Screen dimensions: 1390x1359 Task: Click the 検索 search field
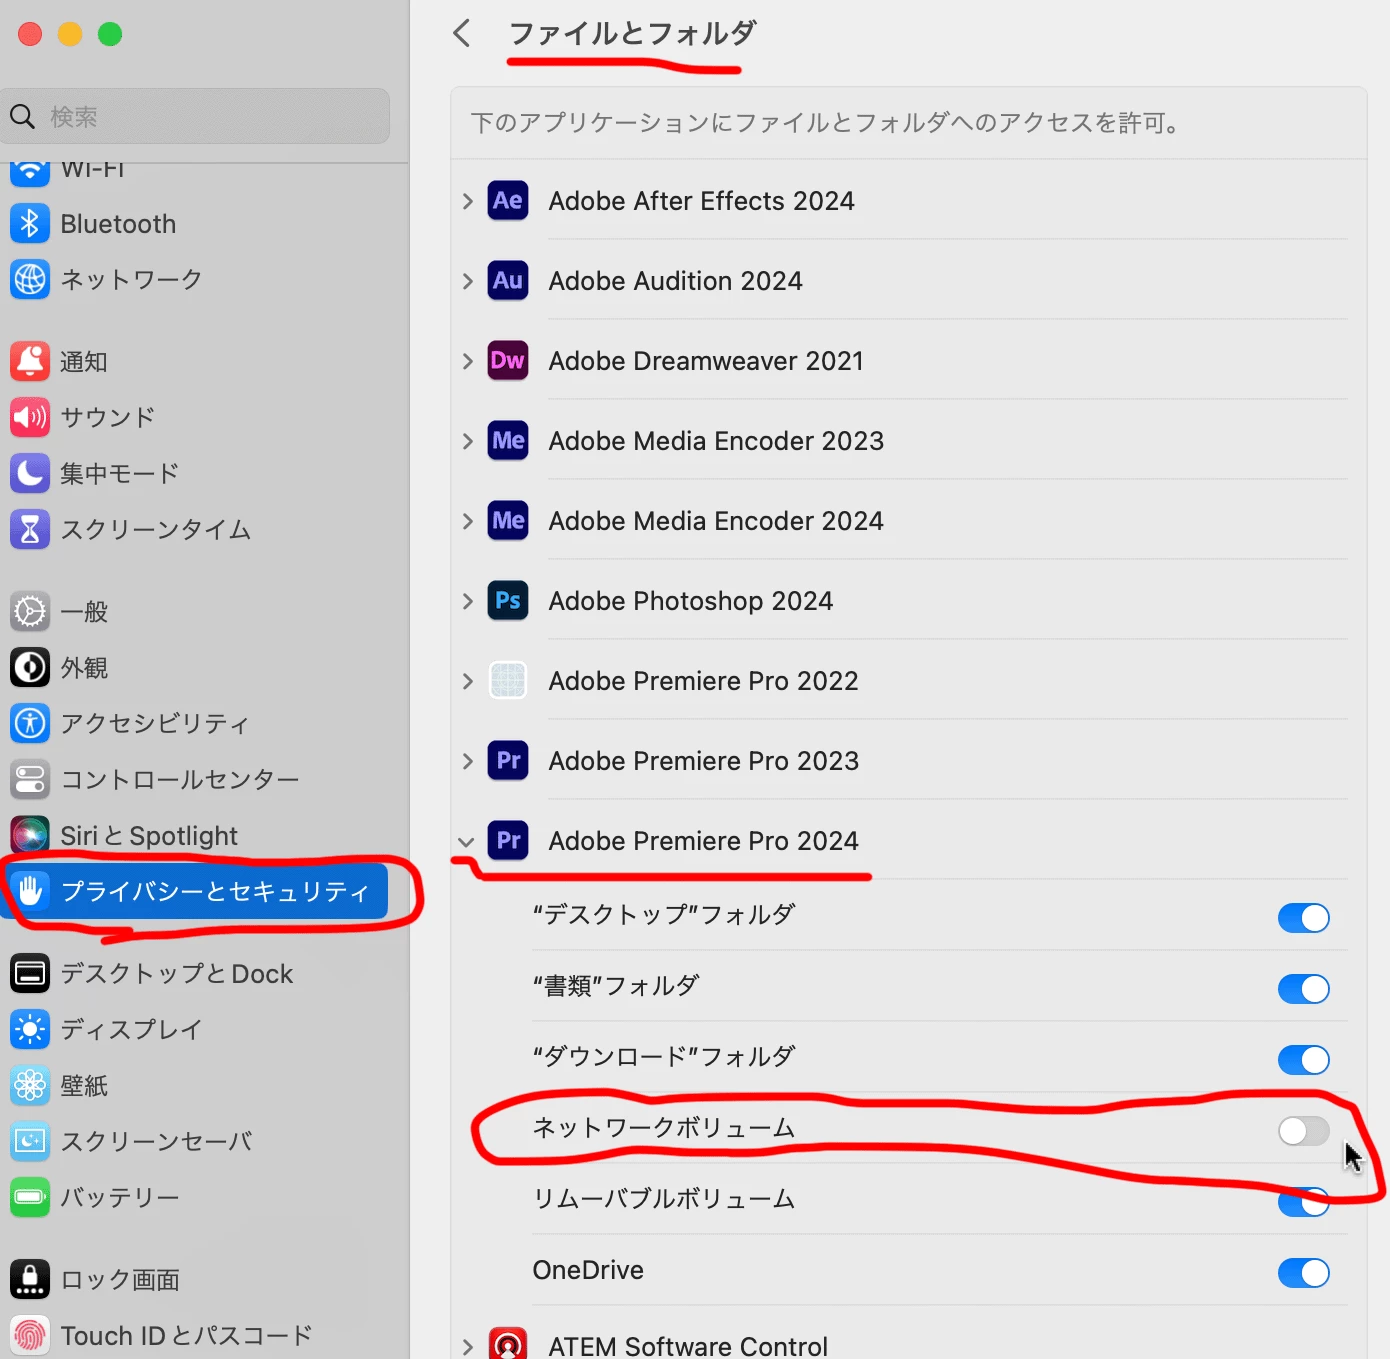pos(195,116)
